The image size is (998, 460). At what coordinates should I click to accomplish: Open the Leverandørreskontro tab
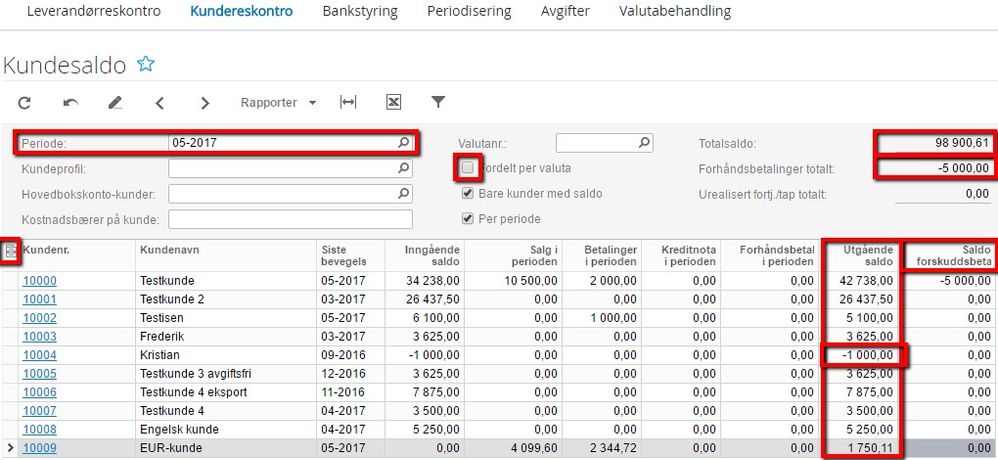pyautogui.click(x=94, y=11)
